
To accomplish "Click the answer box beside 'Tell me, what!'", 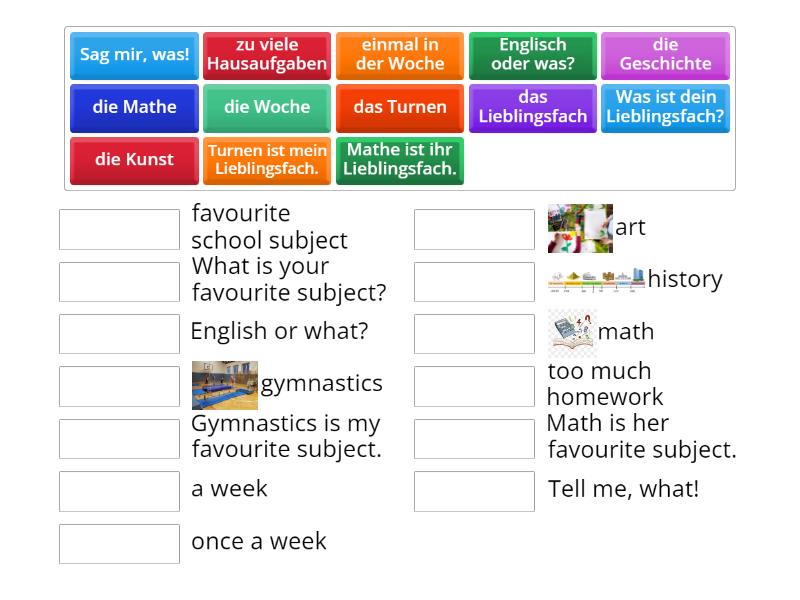I will [474, 491].
